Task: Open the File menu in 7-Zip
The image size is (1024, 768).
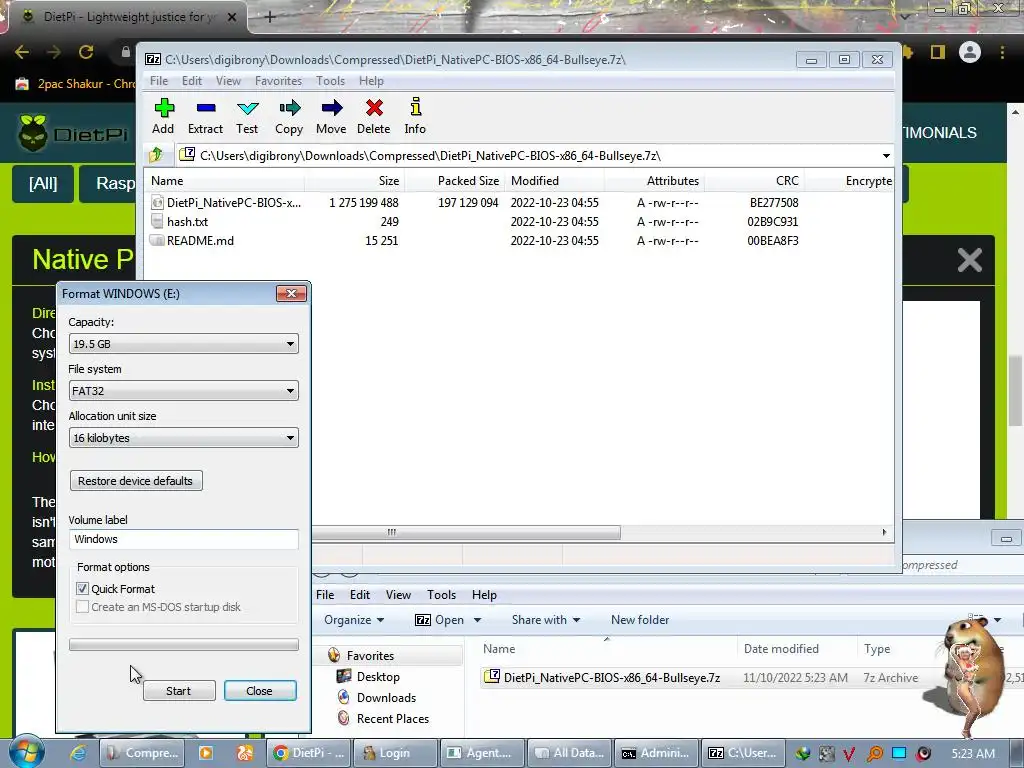Action: click(x=159, y=81)
